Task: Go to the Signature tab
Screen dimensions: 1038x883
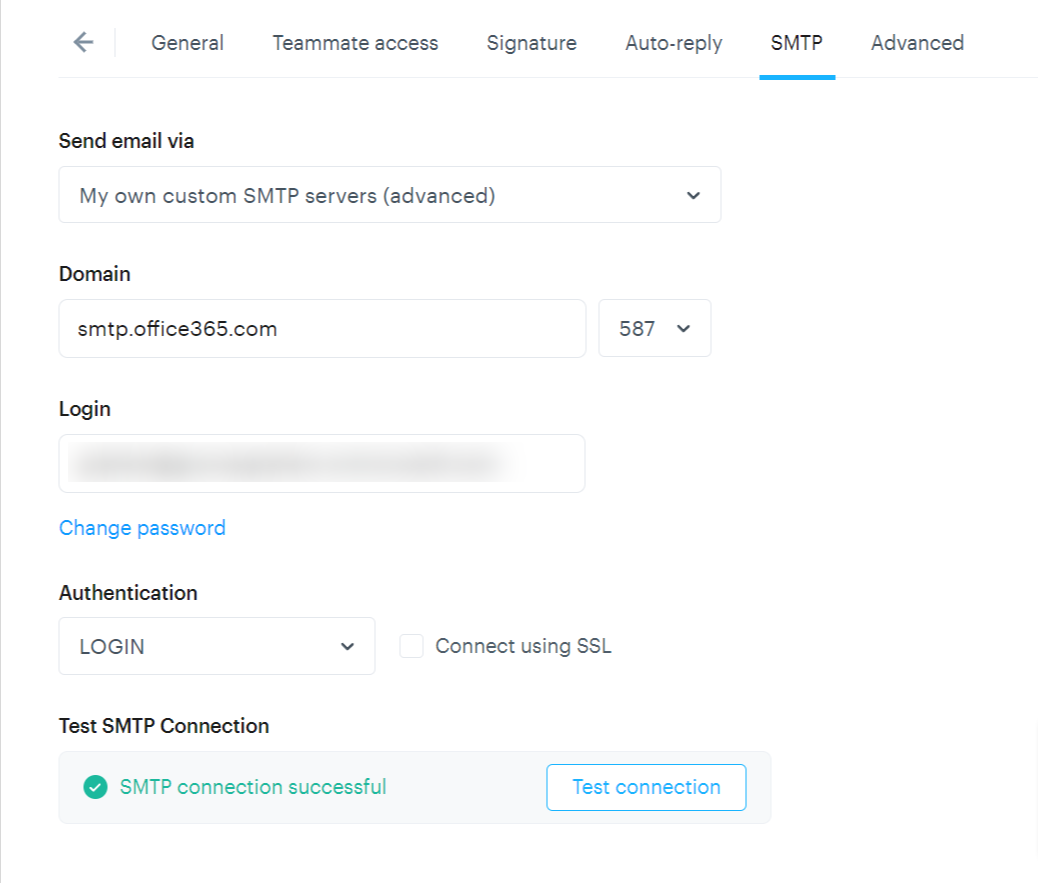Action: click(531, 43)
